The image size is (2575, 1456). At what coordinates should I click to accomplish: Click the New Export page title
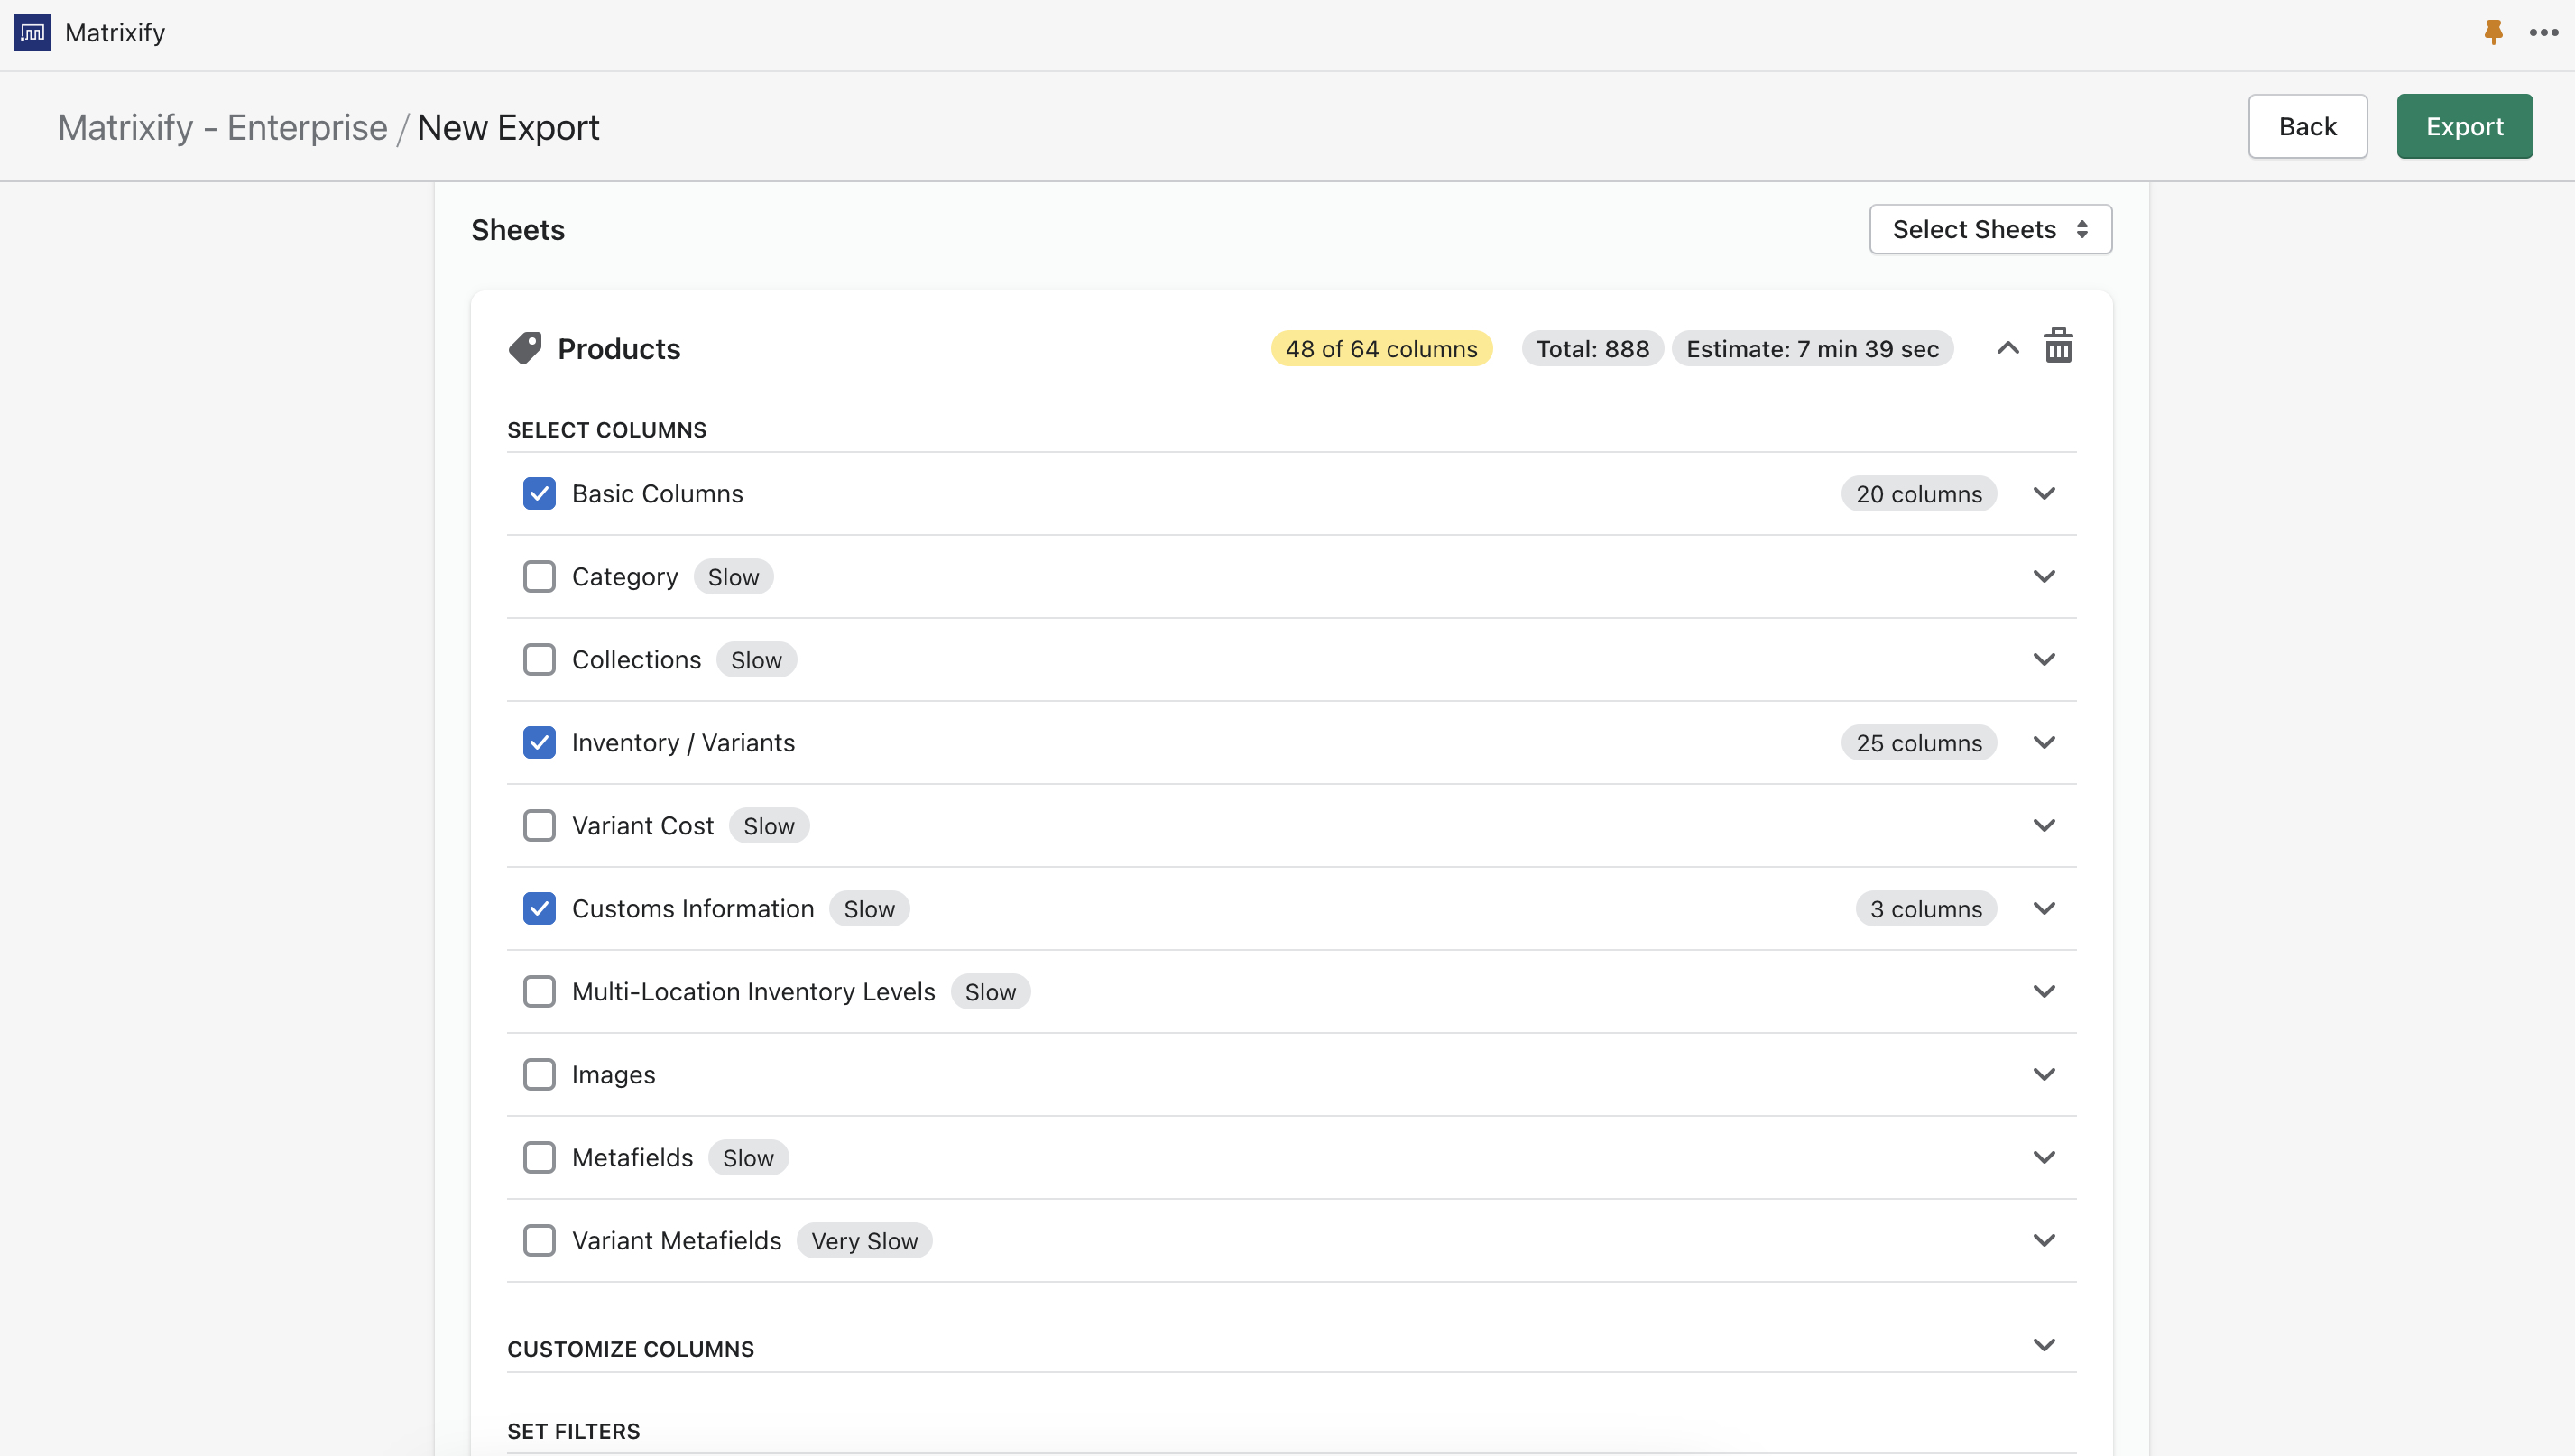508,128
